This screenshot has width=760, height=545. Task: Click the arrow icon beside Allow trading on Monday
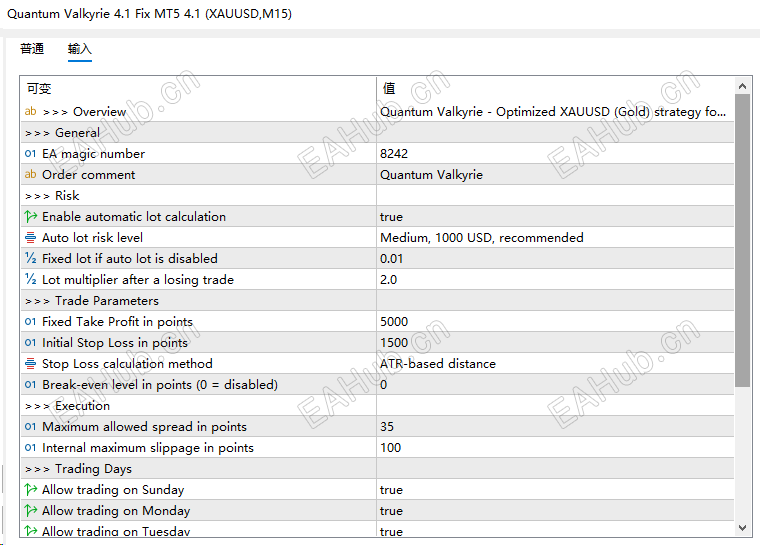coord(31,511)
